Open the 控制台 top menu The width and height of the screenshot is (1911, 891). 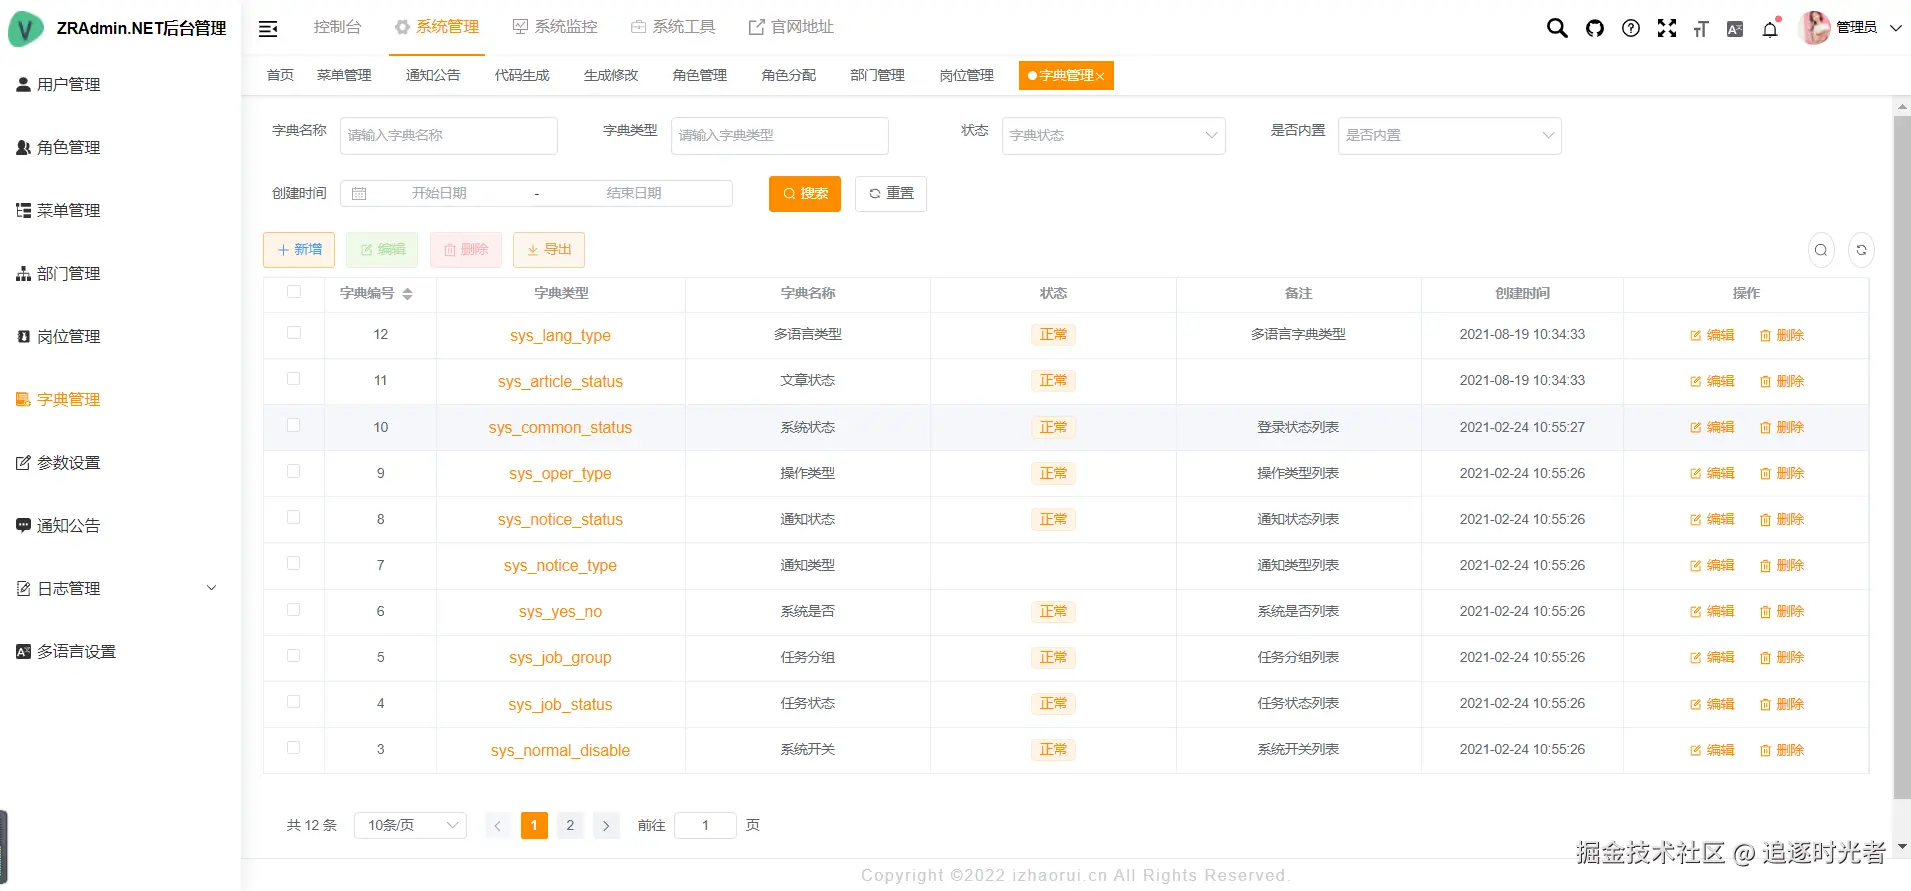(x=337, y=27)
